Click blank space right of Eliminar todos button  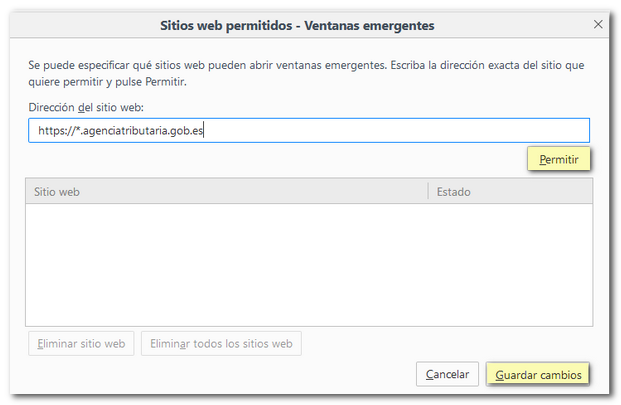coord(450,343)
